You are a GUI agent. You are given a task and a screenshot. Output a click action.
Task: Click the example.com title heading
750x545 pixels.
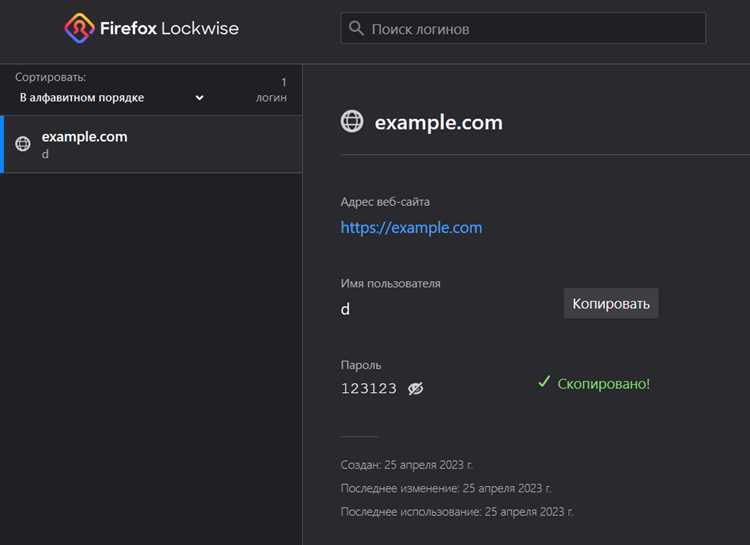[x=439, y=122]
